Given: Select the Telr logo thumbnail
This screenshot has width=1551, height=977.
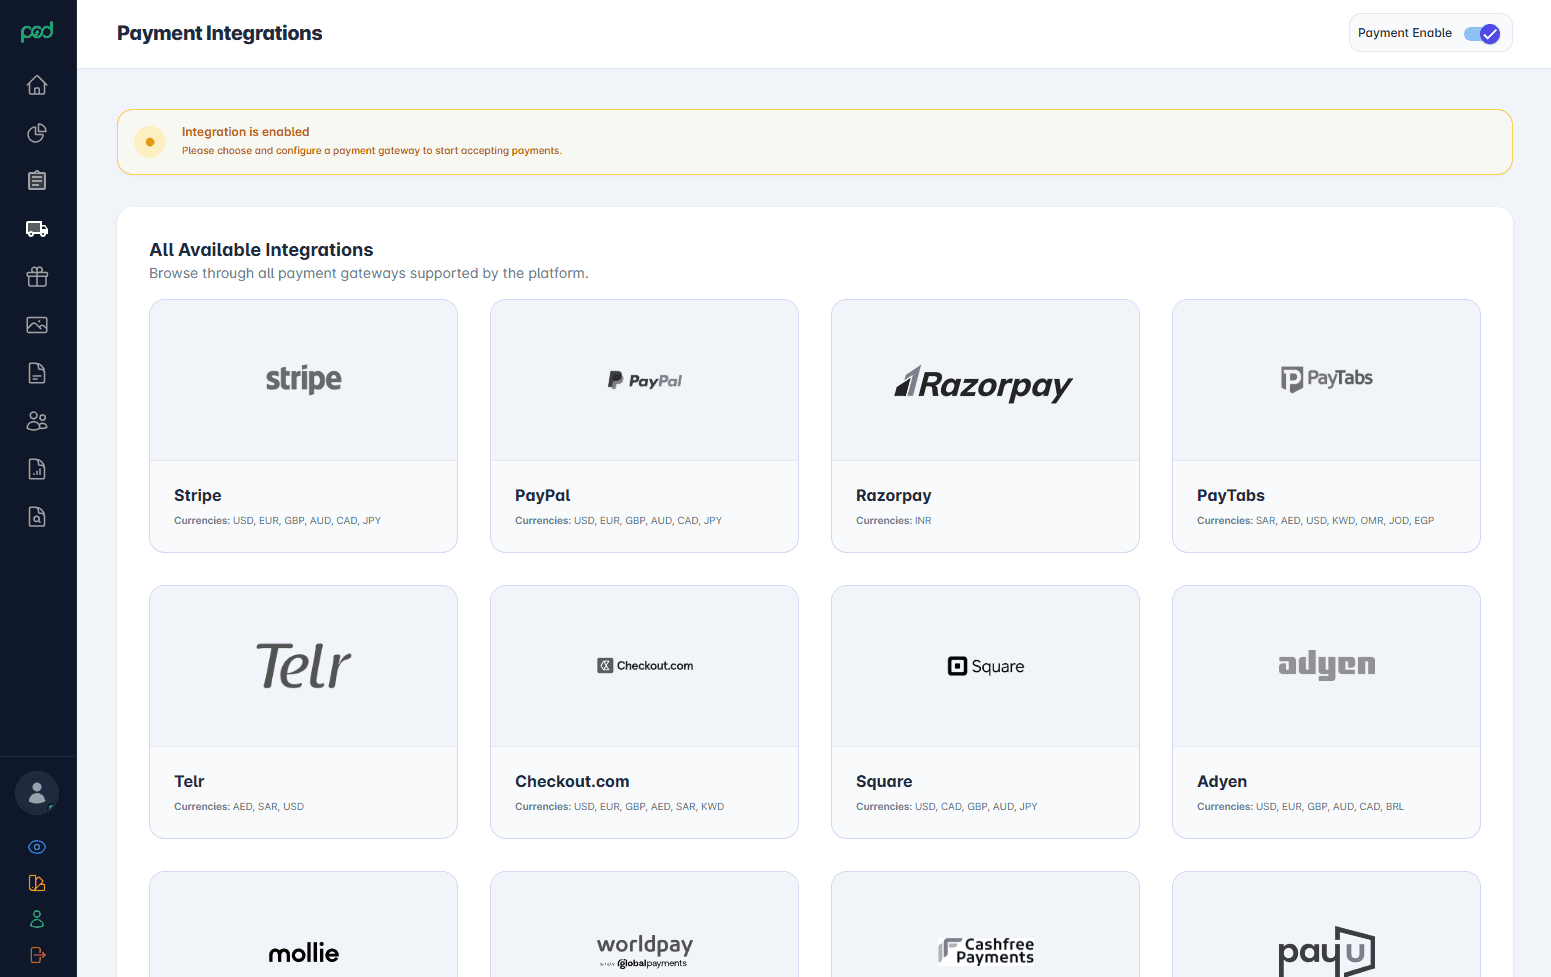Looking at the screenshot, I should [303, 666].
